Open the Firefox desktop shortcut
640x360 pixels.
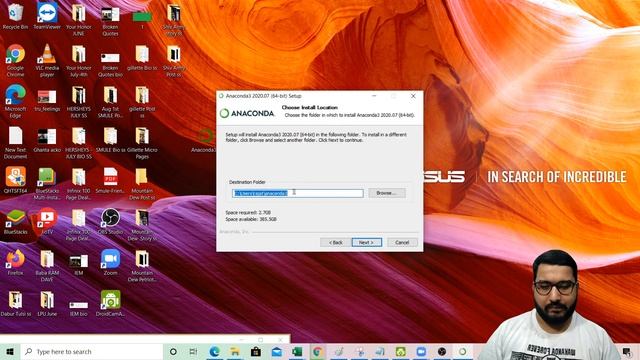(x=15, y=262)
